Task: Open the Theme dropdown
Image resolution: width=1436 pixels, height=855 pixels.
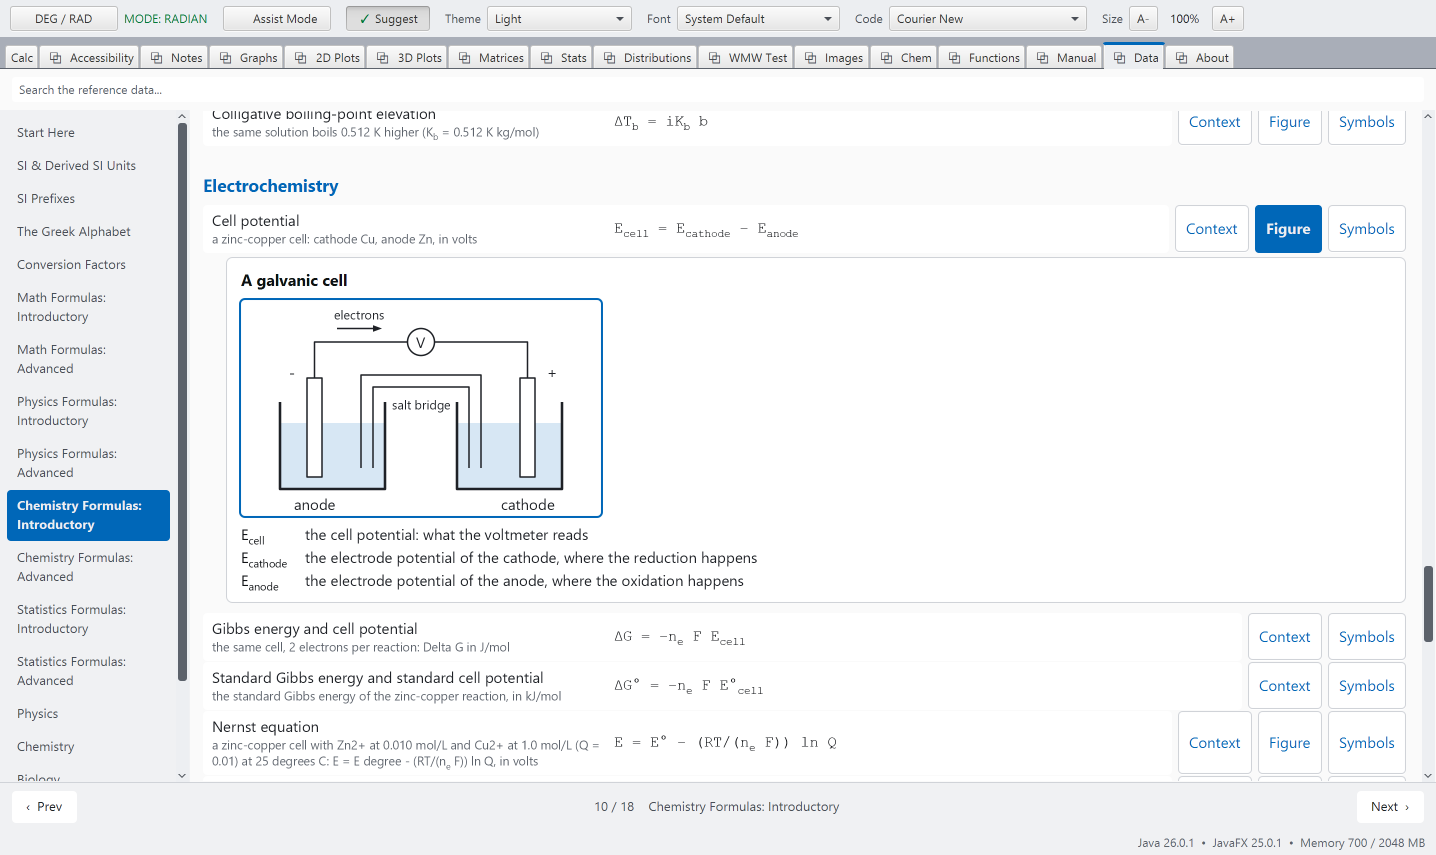Action: click(560, 19)
